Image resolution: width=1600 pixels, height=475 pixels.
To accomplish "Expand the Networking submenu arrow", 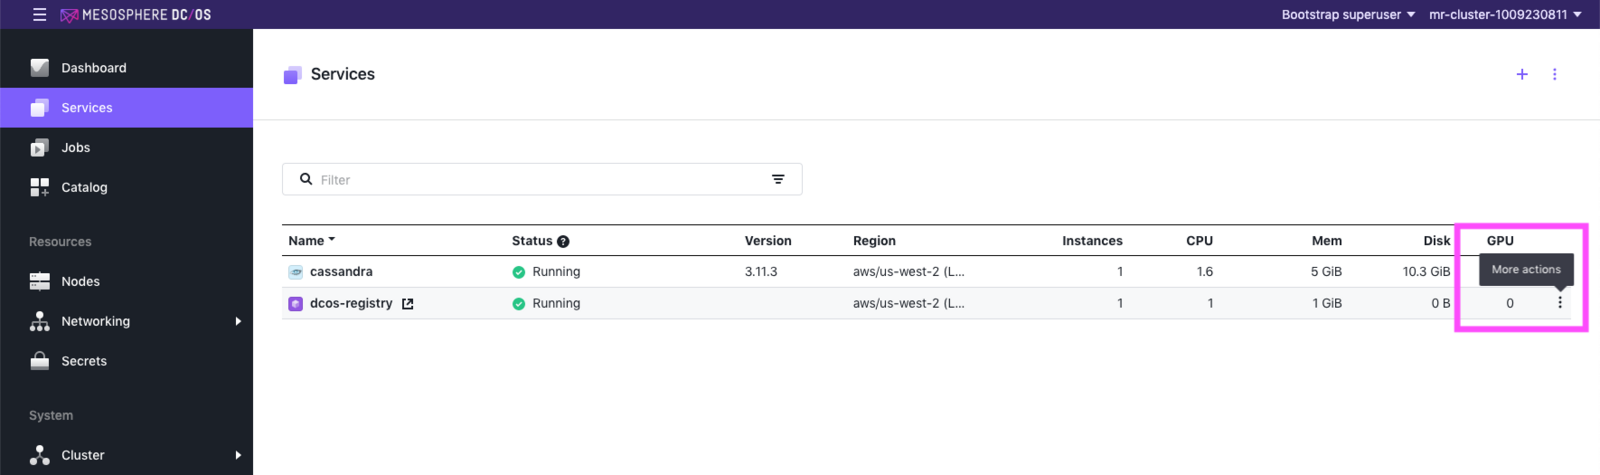I will (x=238, y=321).
